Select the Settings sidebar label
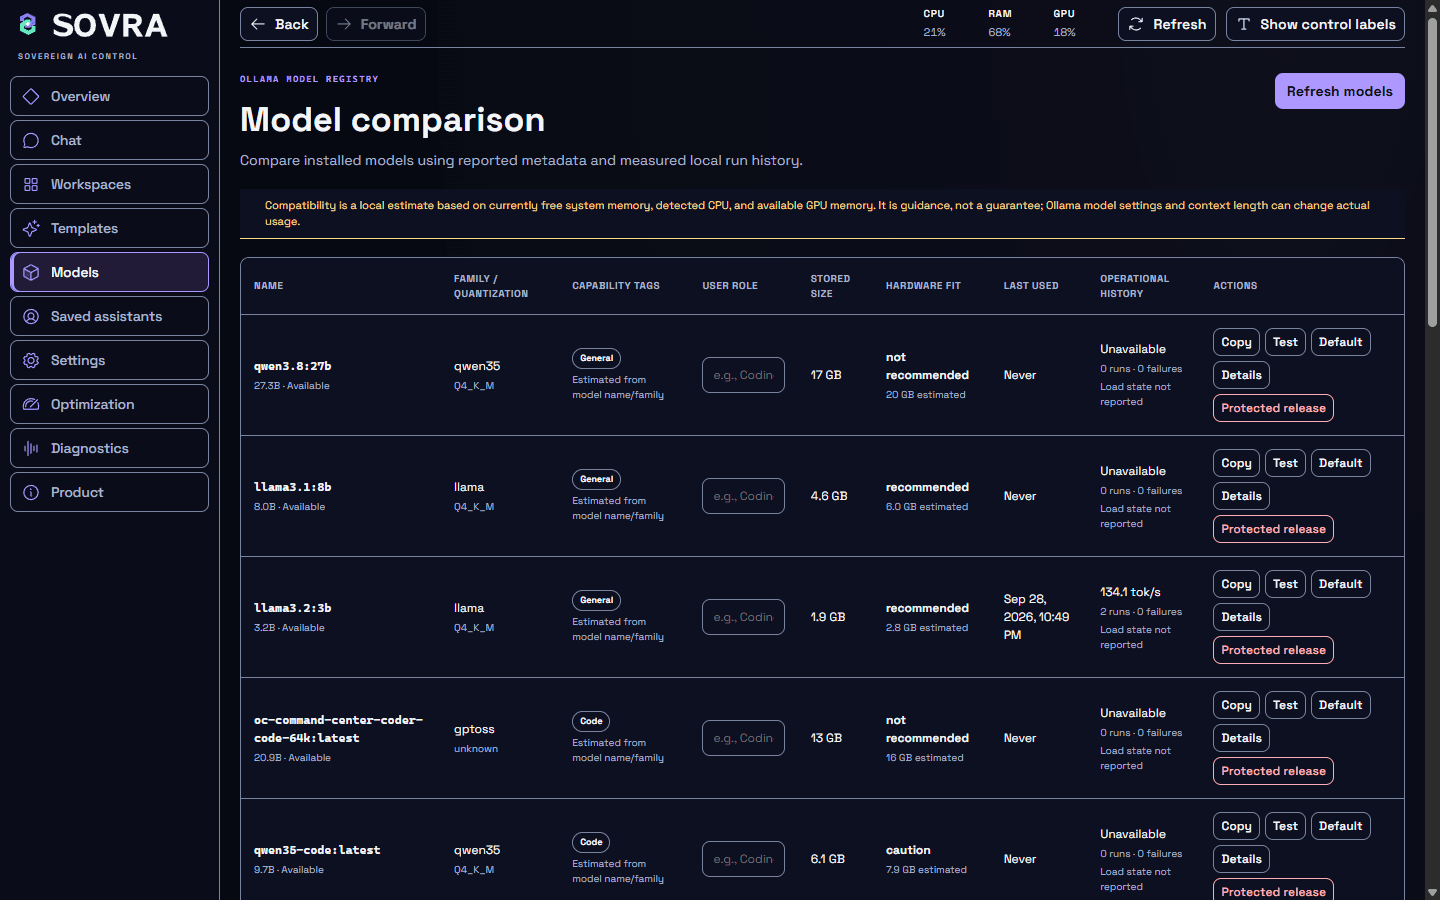Viewport: 1440px width, 900px height. click(x=78, y=360)
